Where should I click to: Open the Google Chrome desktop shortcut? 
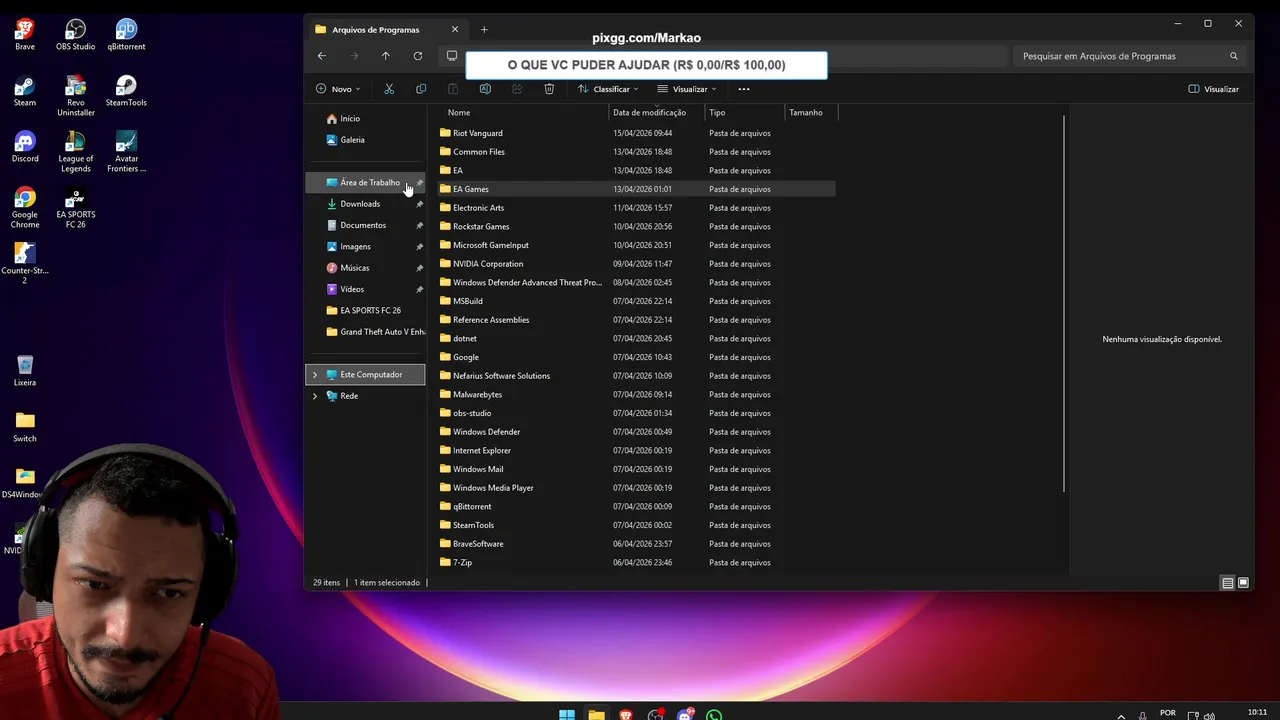point(25,207)
